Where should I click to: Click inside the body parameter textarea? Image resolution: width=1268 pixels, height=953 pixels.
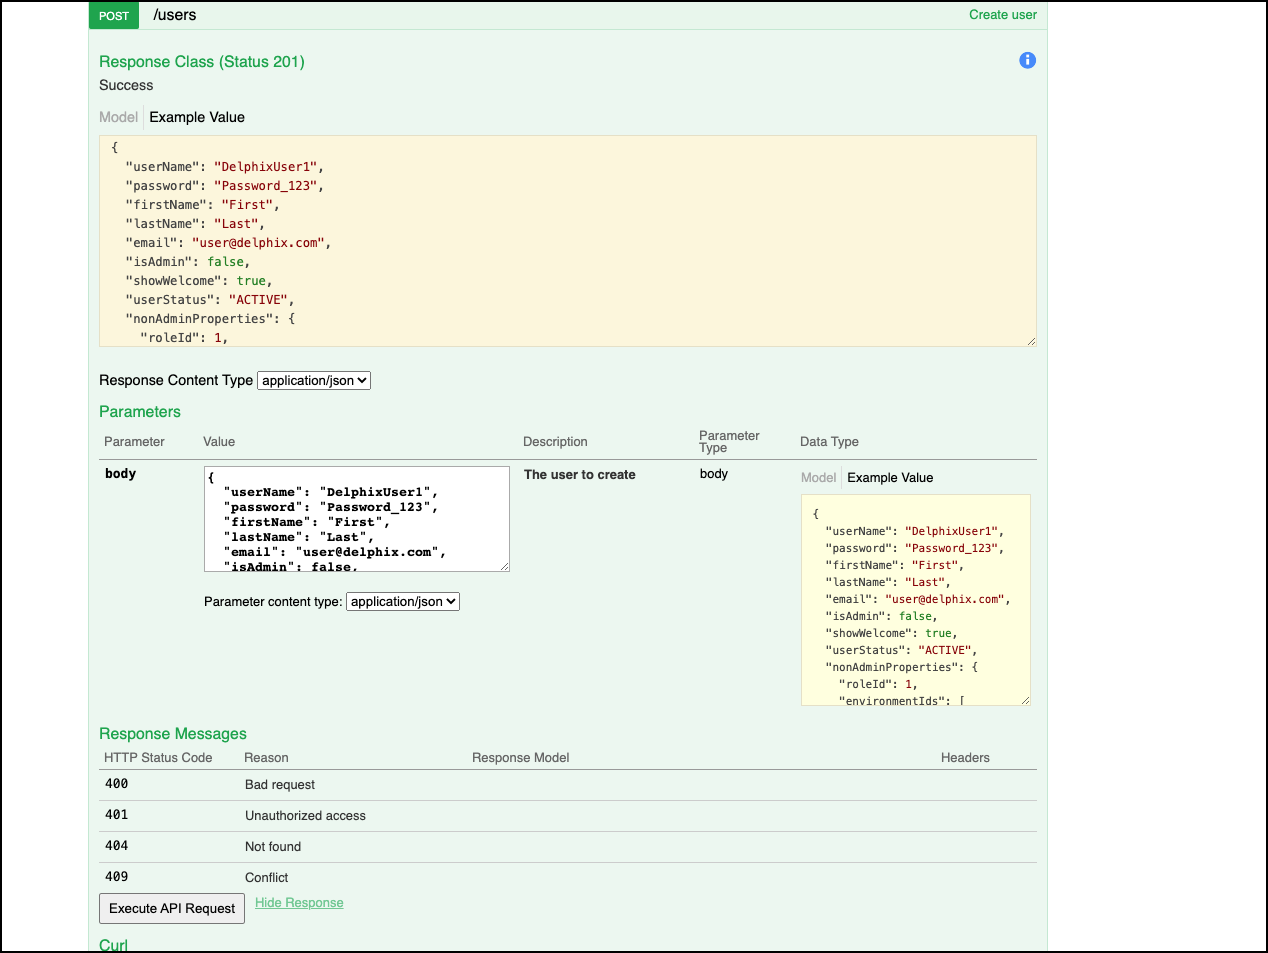click(x=356, y=518)
